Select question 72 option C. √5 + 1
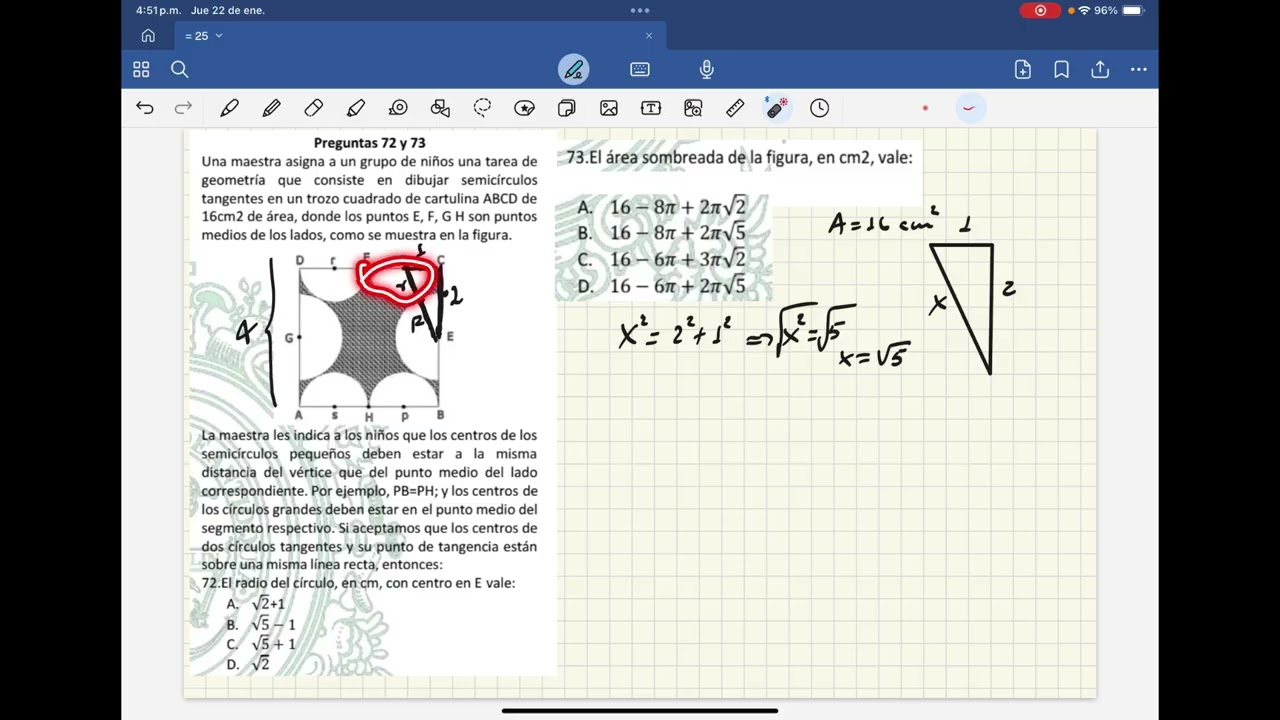The image size is (1280, 720). (261, 644)
